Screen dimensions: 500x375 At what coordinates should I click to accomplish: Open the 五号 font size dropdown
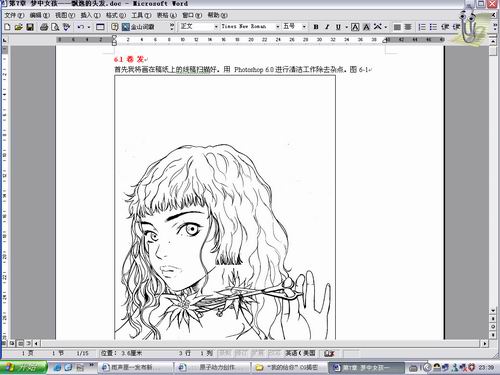click(304, 27)
